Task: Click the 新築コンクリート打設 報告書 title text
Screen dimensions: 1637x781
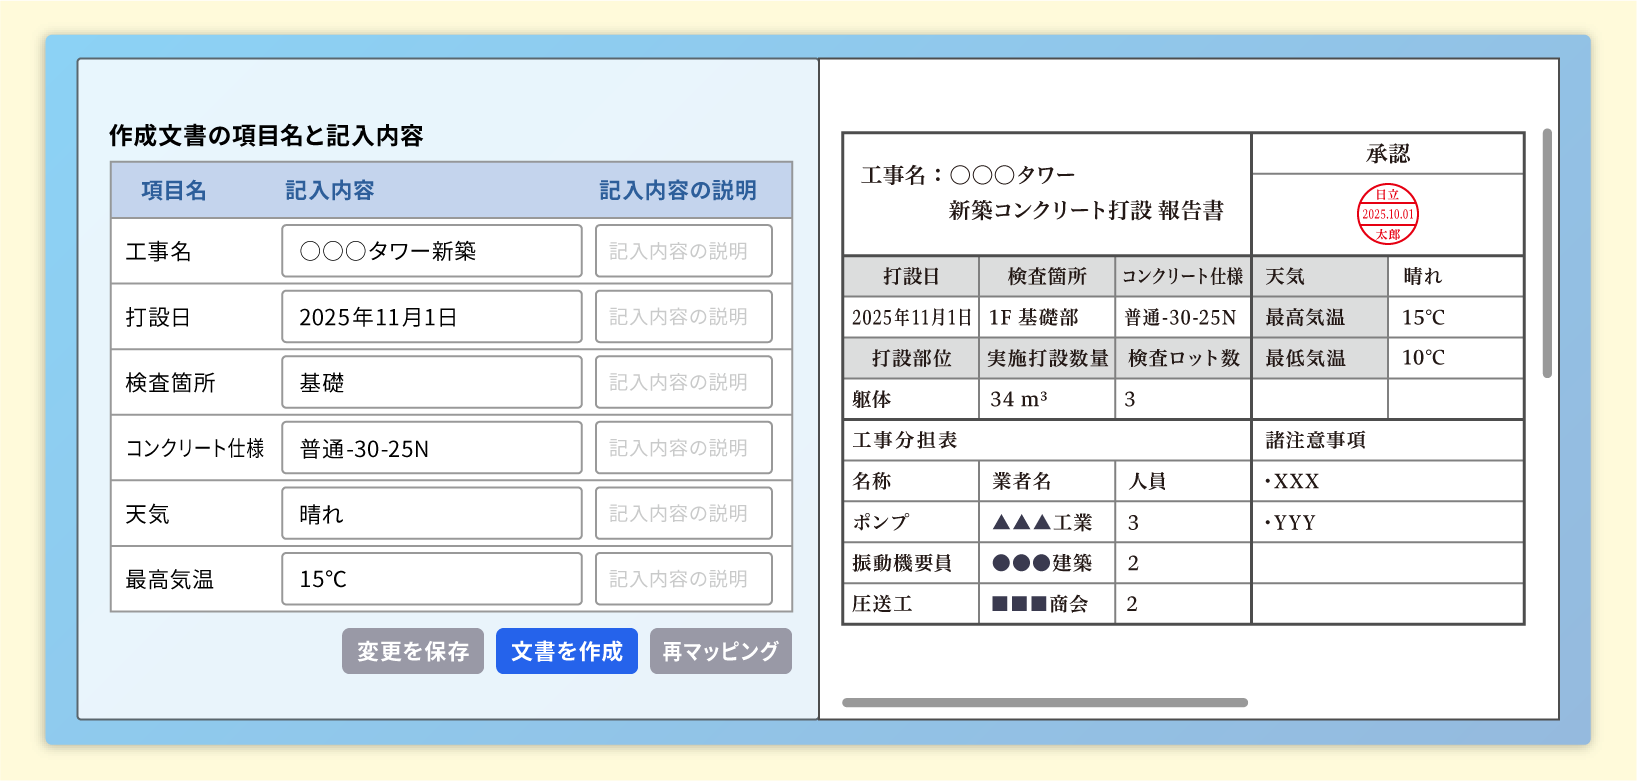Action: [1086, 211]
